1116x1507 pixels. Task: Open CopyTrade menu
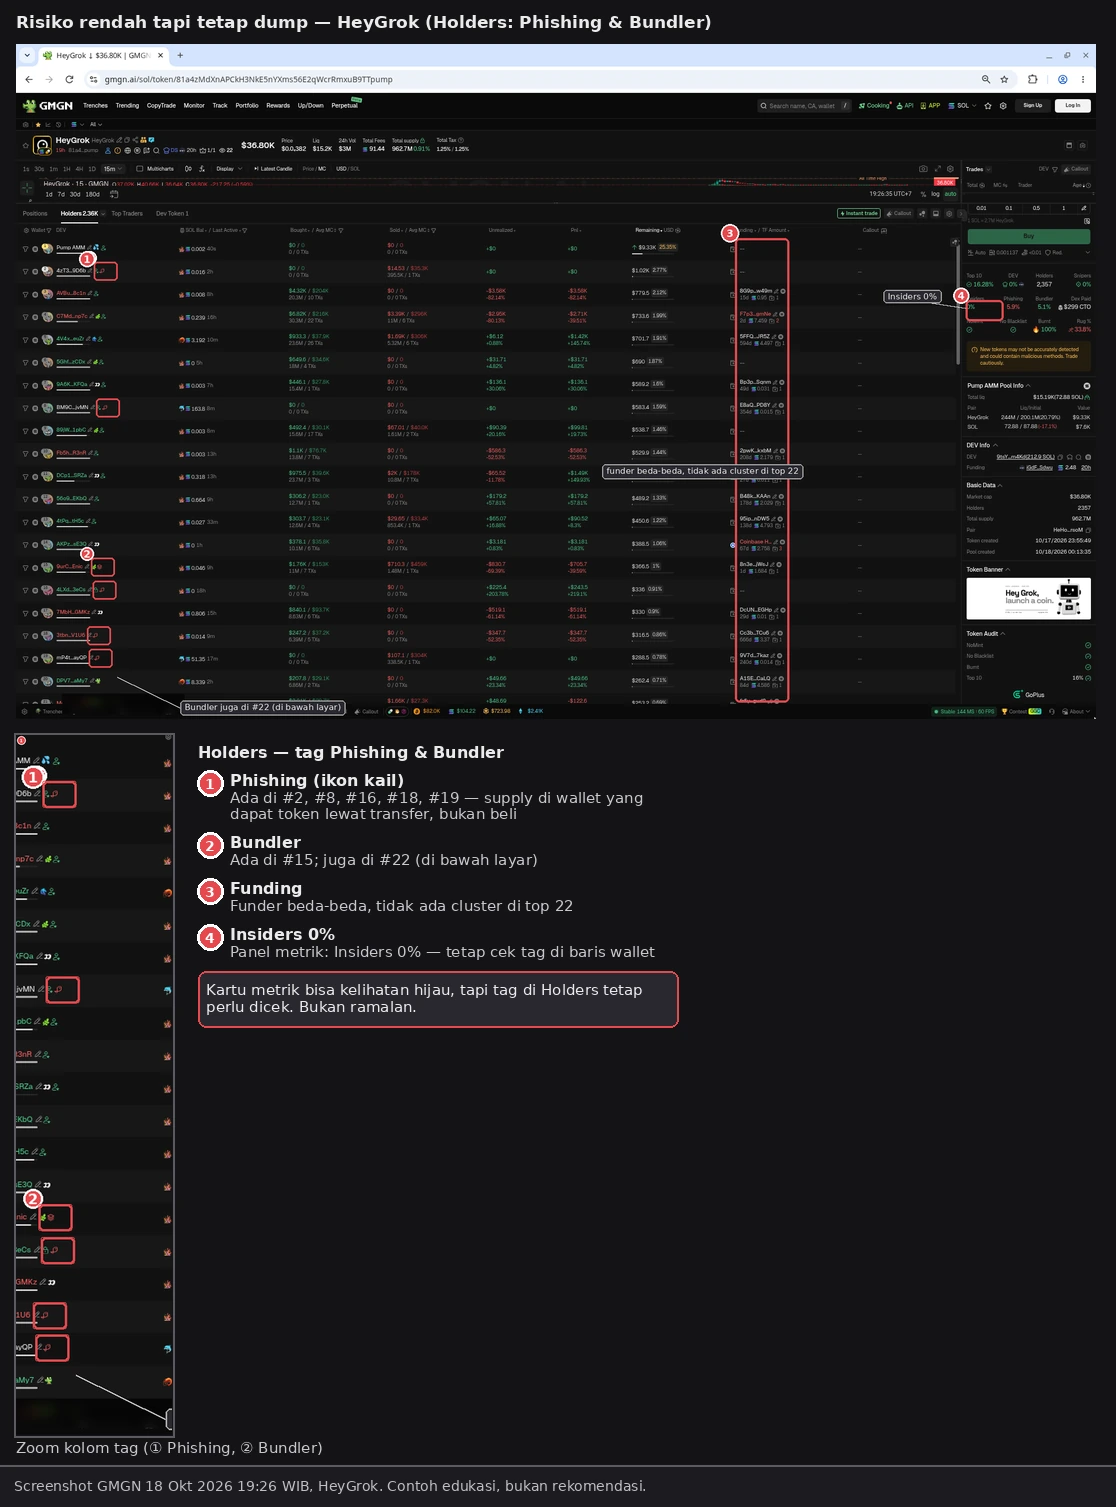tap(161, 105)
